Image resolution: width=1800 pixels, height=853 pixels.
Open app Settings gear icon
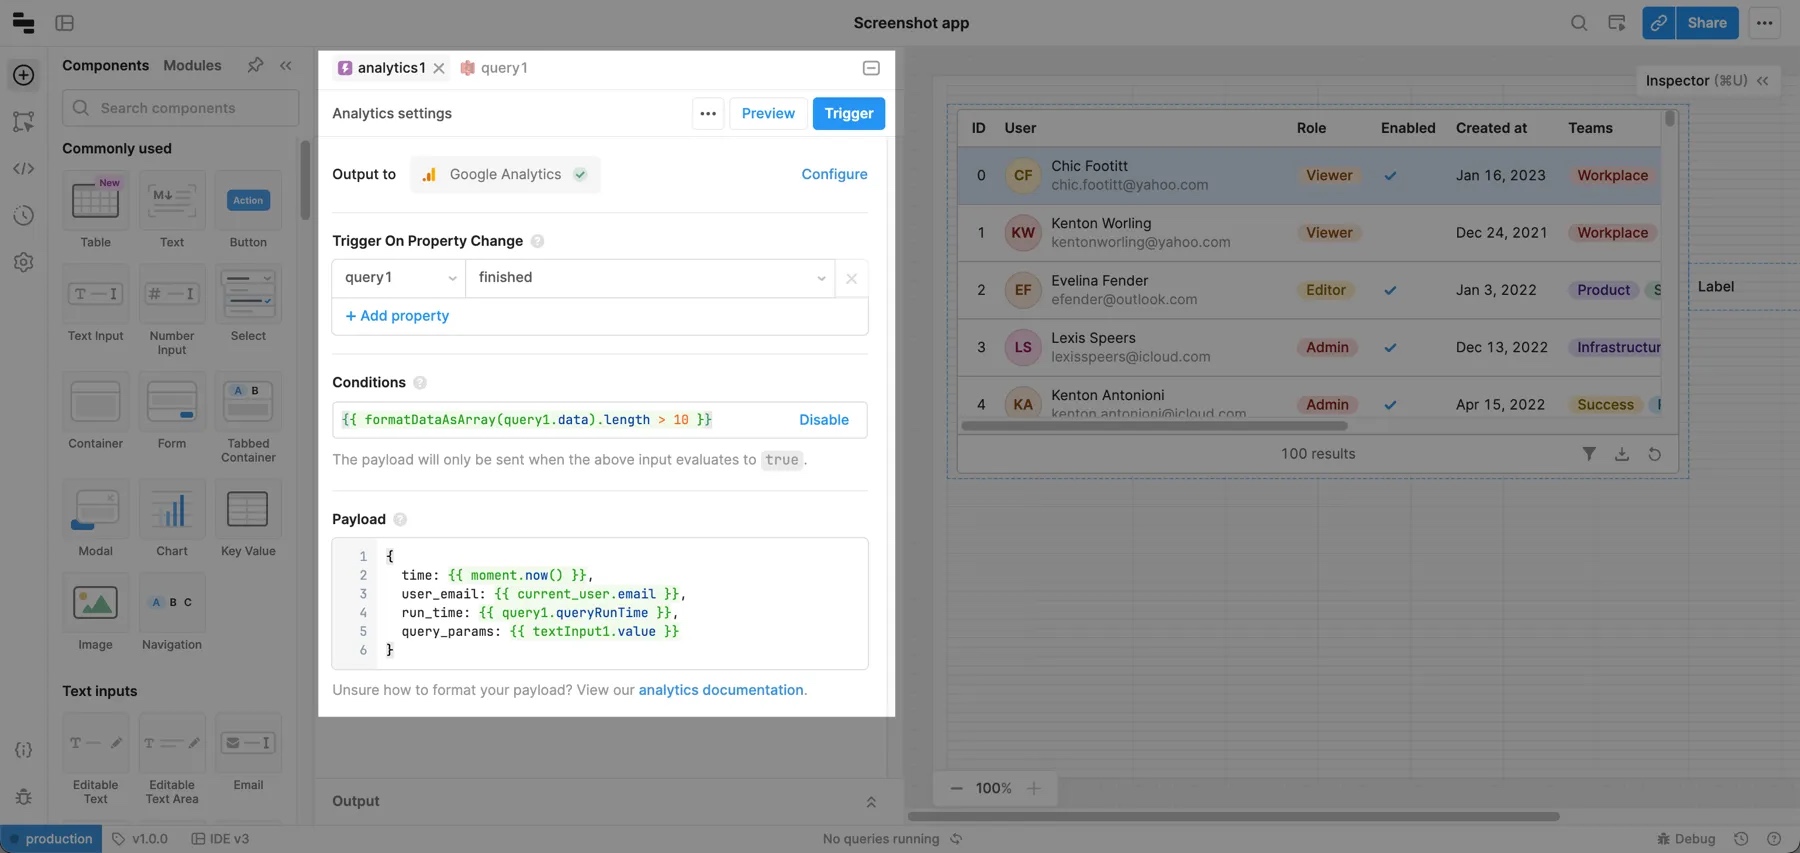point(24,262)
